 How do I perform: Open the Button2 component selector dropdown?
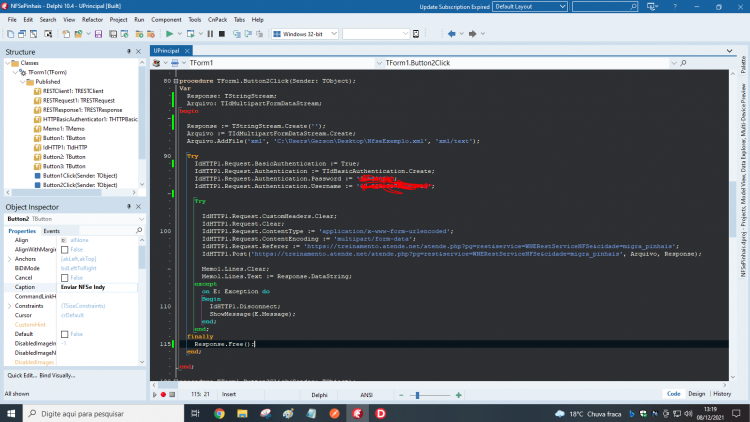(x=141, y=219)
